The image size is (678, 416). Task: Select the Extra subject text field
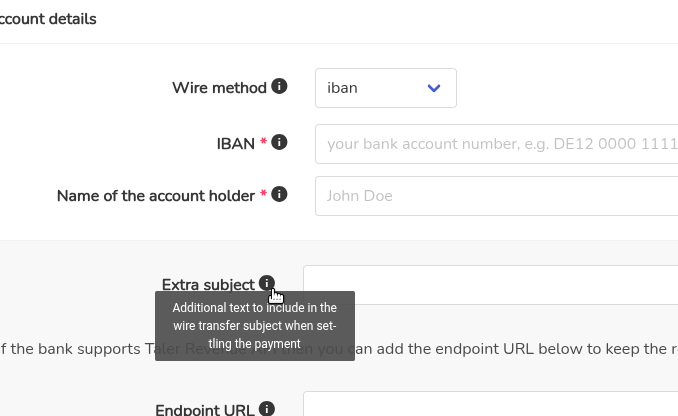(490, 285)
